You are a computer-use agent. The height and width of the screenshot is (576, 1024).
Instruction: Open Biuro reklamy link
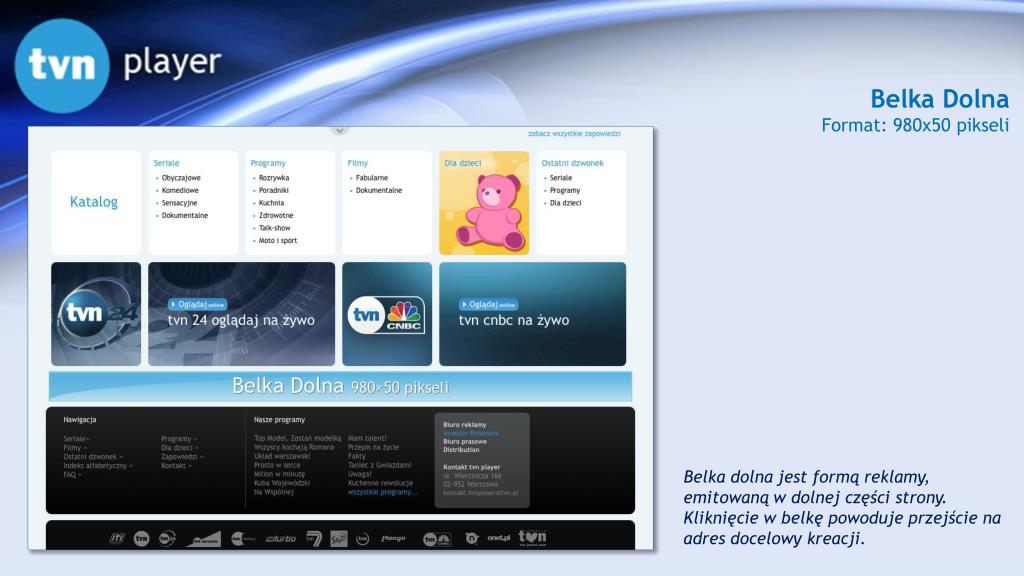tap(464, 424)
